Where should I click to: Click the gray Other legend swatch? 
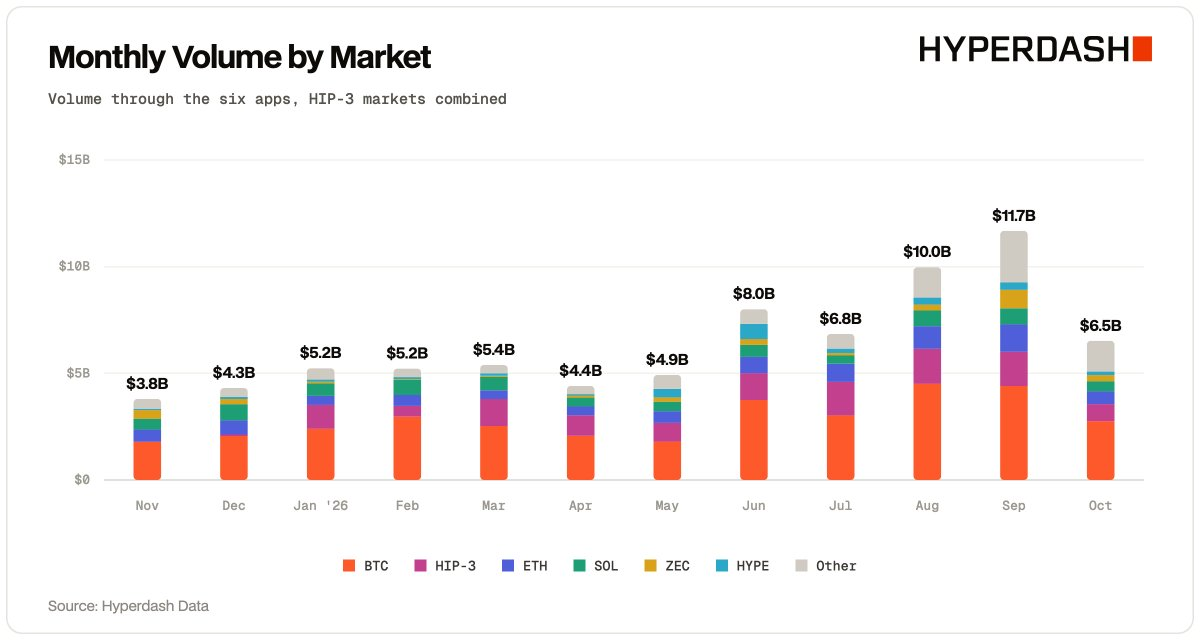(x=801, y=566)
